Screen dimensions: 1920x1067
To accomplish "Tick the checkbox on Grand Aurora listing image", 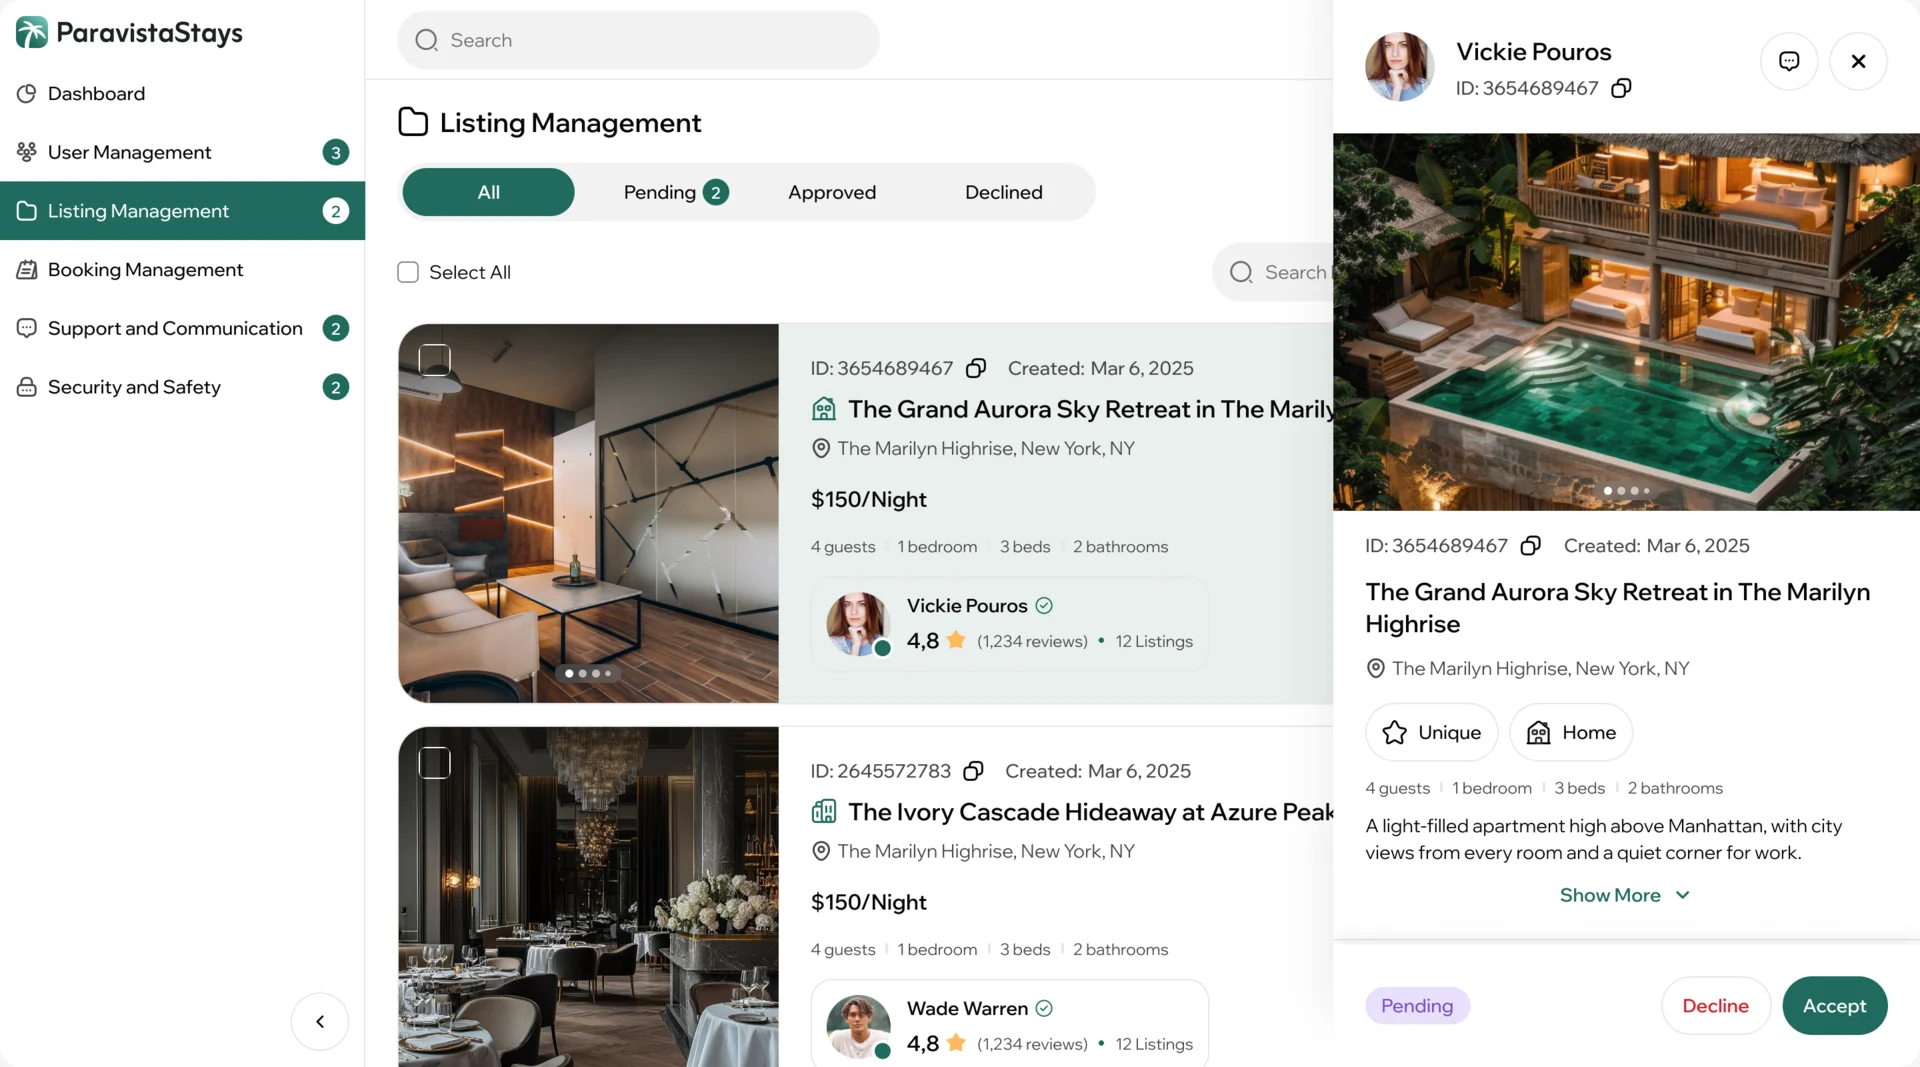I will (x=434, y=360).
